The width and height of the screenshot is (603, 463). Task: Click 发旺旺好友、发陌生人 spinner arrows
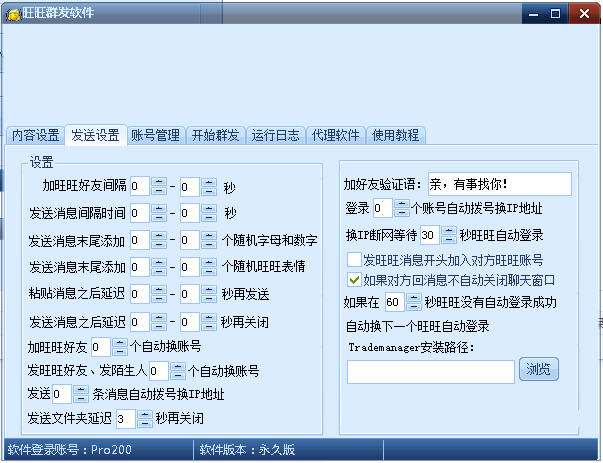178,371
